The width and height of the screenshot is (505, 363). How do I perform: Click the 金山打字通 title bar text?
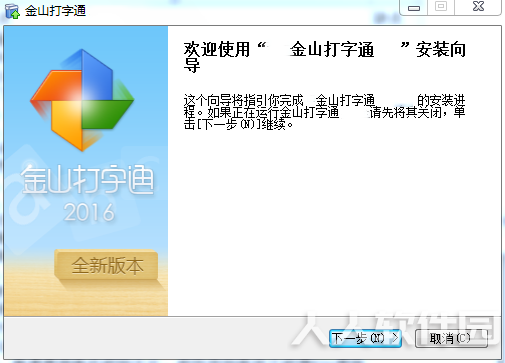(55, 11)
